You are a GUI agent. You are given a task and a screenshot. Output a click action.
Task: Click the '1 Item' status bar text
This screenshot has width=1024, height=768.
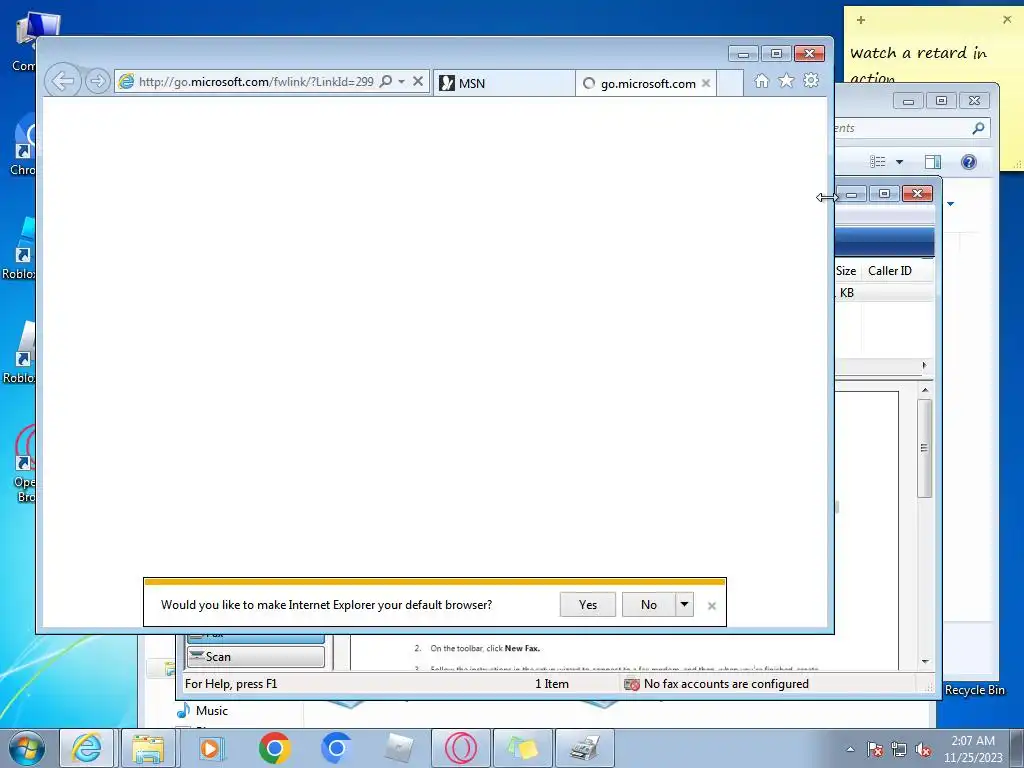pos(552,684)
